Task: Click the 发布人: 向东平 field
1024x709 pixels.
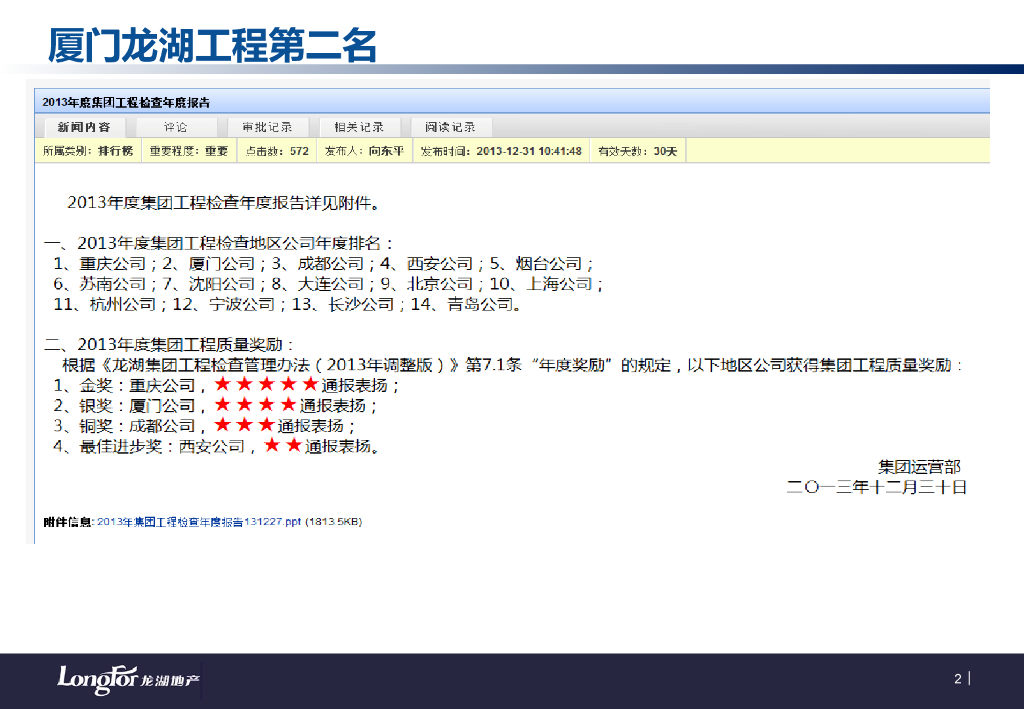Action: [x=364, y=151]
